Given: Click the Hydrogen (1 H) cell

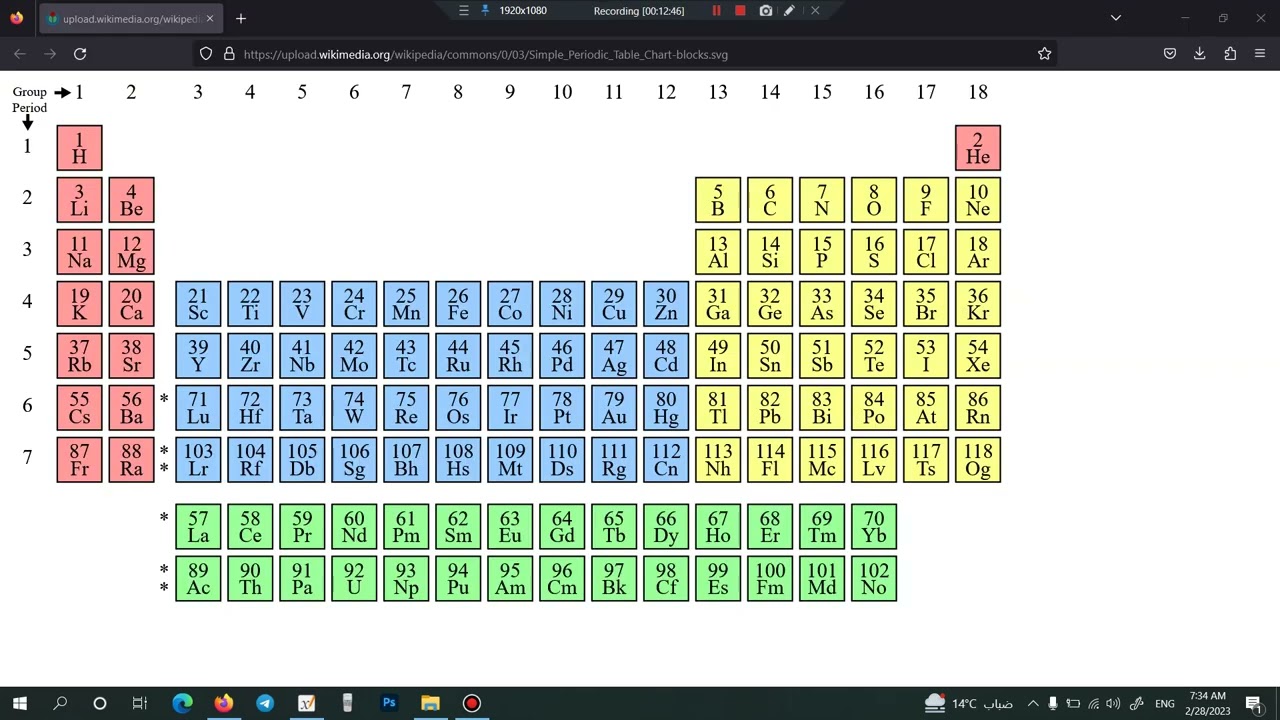Looking at the screenshot, I should pos(79,148).
